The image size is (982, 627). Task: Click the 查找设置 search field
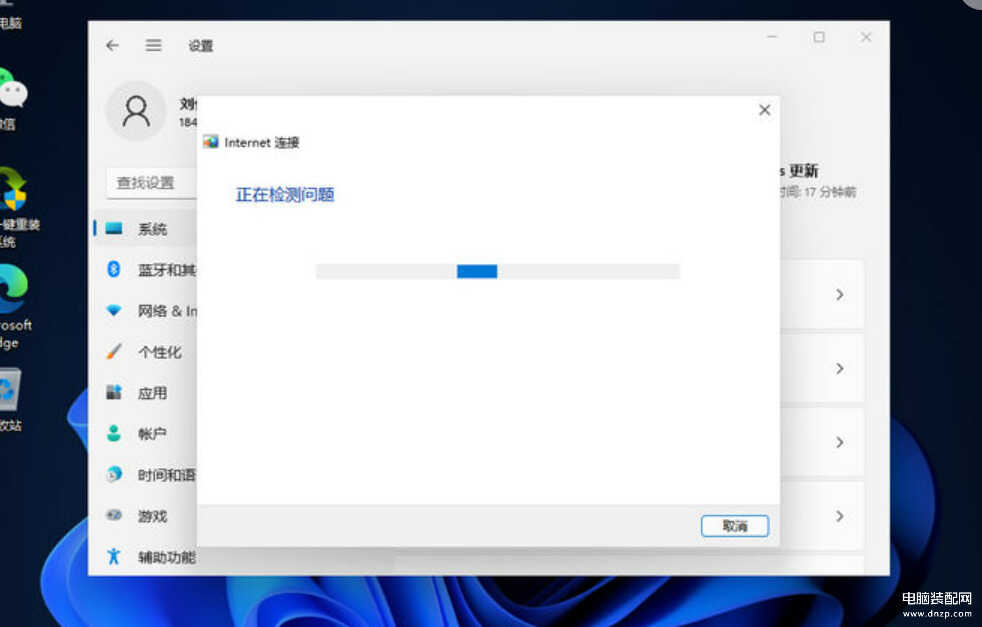(152, 183)
